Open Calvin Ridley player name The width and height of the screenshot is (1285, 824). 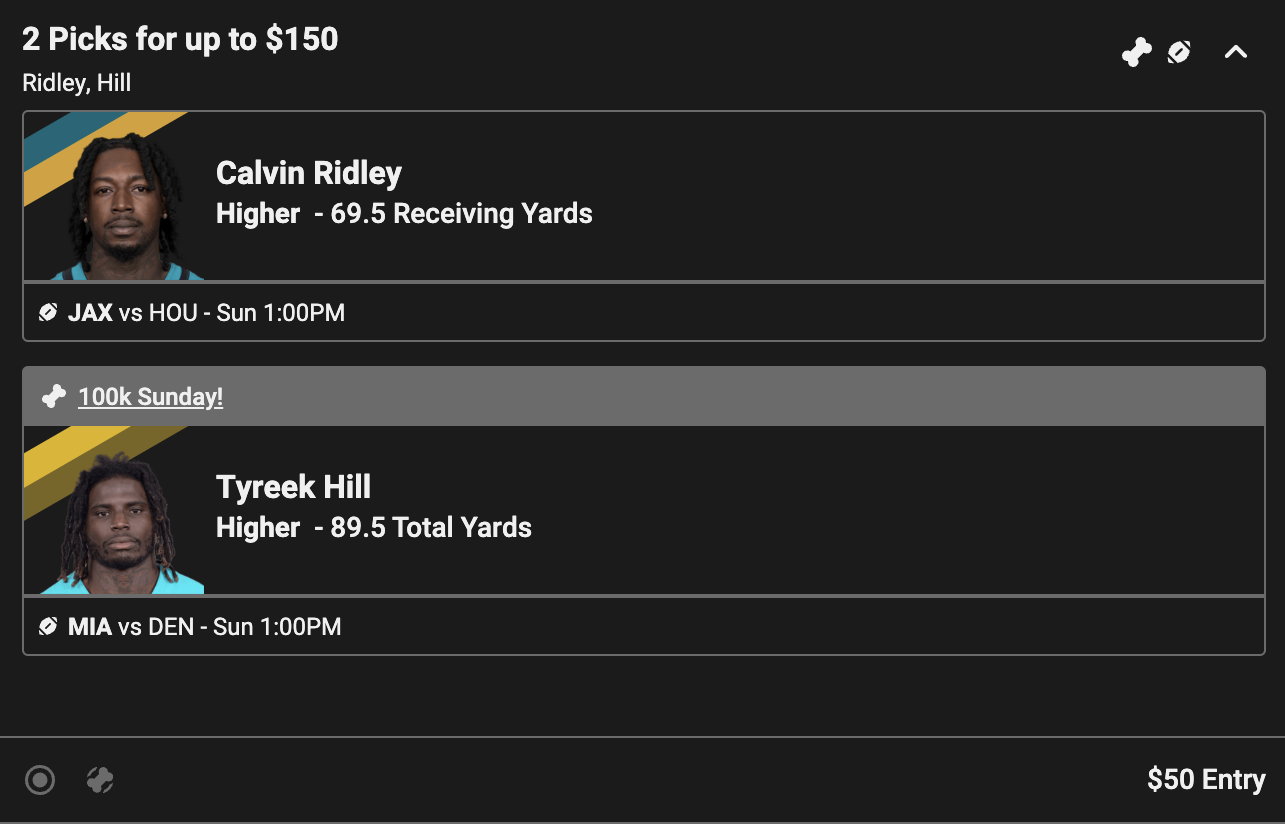click(309, 173)
